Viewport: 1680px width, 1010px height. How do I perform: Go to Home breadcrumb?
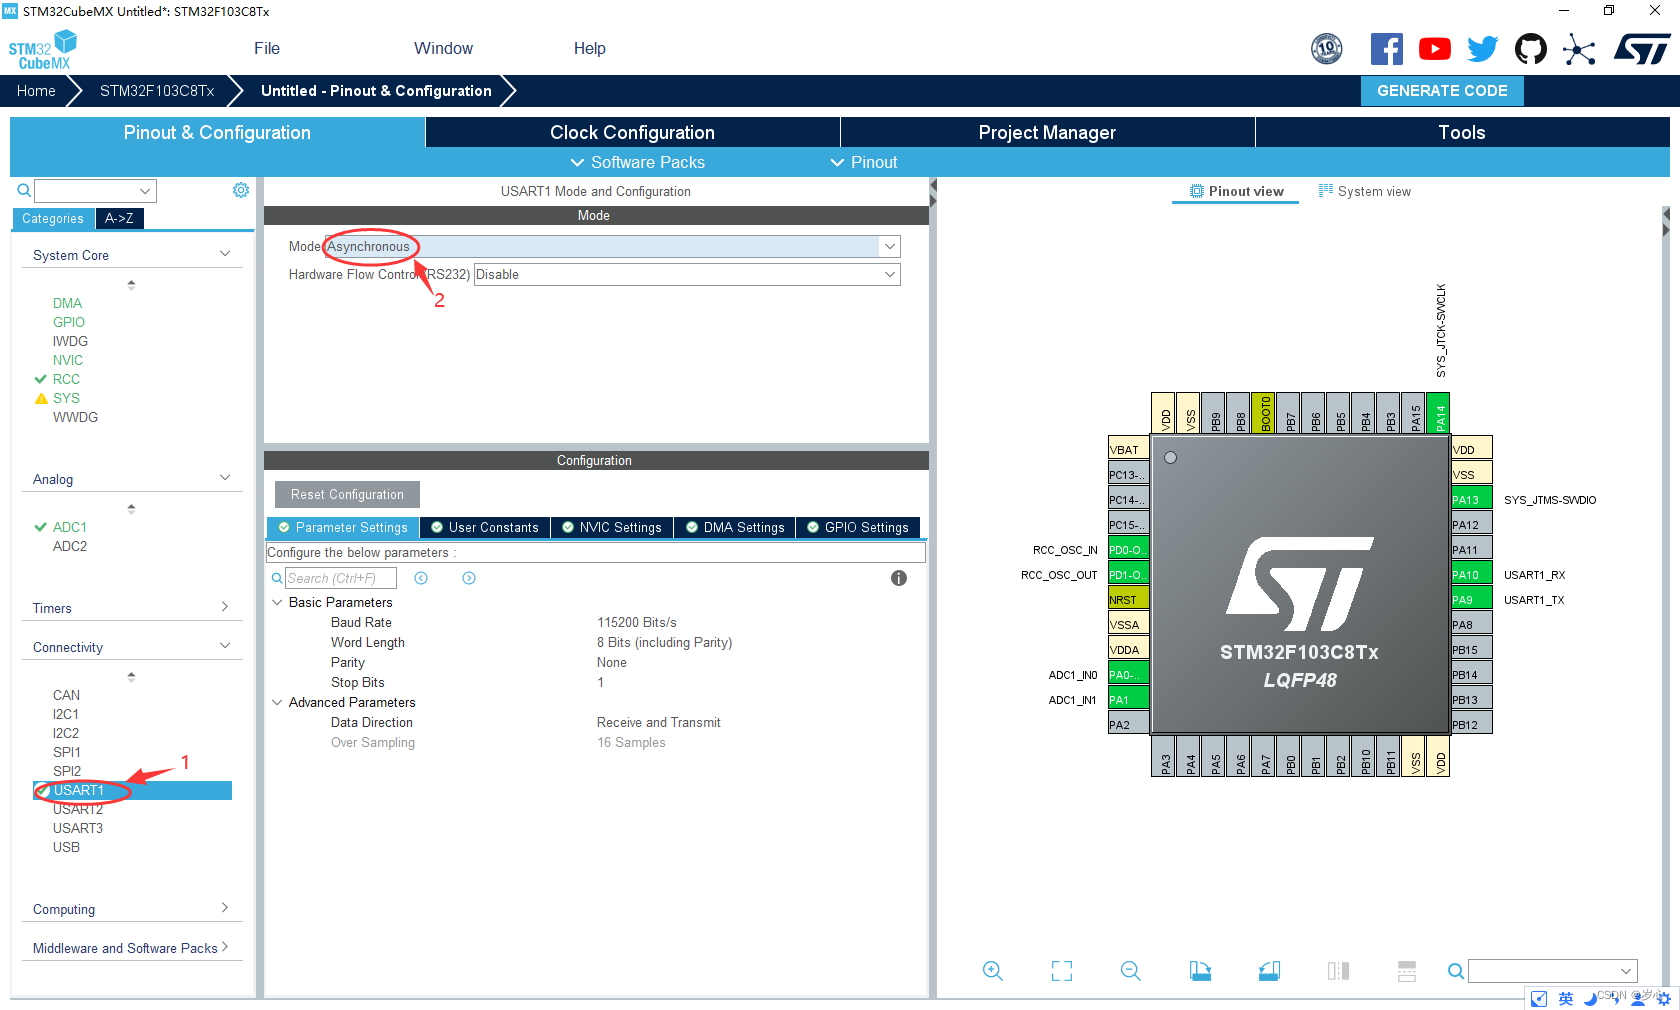tap(36, 90)
